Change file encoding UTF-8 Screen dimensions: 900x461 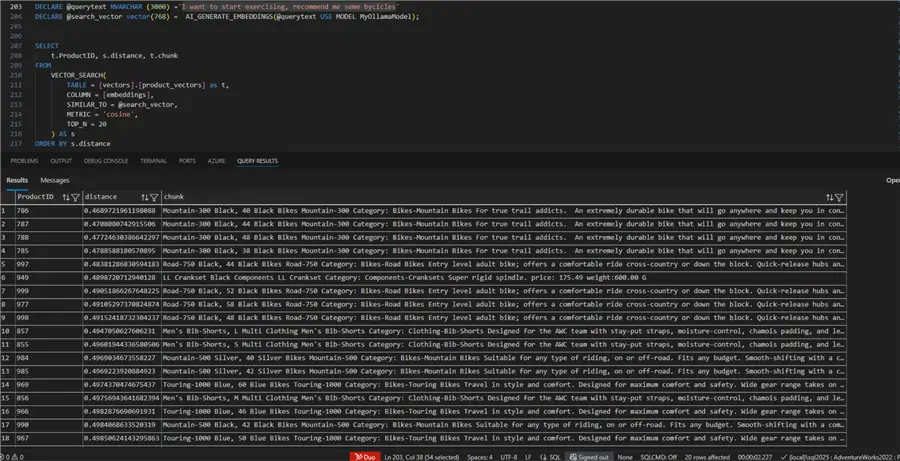509,457
